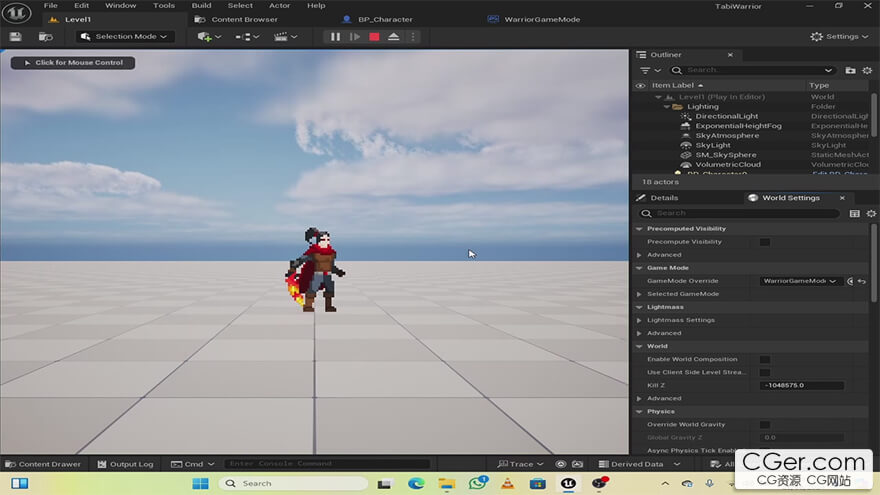880x495 pixels.
Task: Save the current level with the disk icon
Action: [x=16, y=36]
